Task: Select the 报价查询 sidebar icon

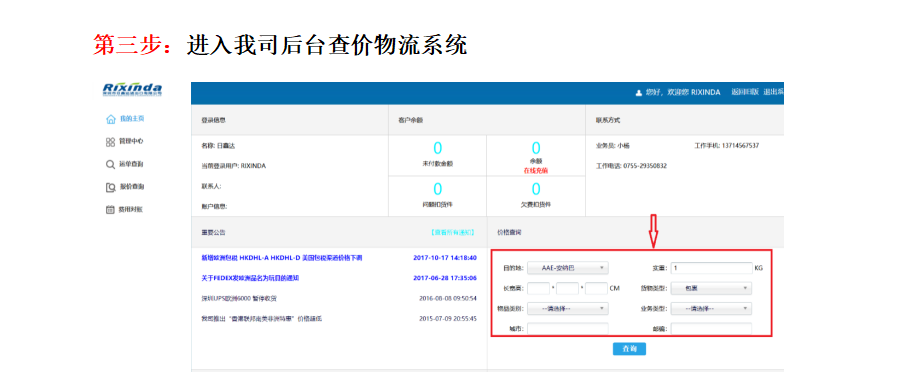Action: 110,187
